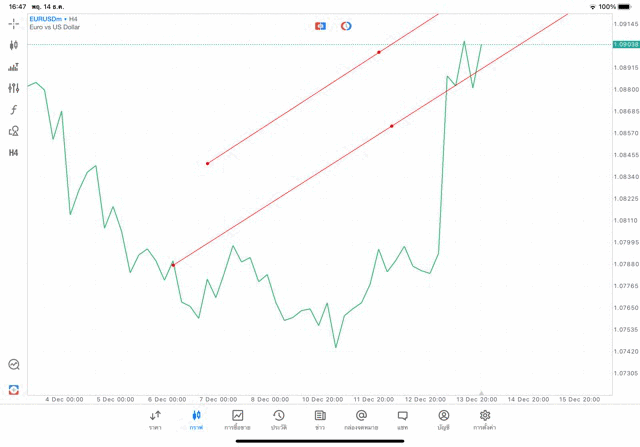Open the ข่าว (News) tab
Viewport: 640px width, 447px height.
tap(320, 420)
